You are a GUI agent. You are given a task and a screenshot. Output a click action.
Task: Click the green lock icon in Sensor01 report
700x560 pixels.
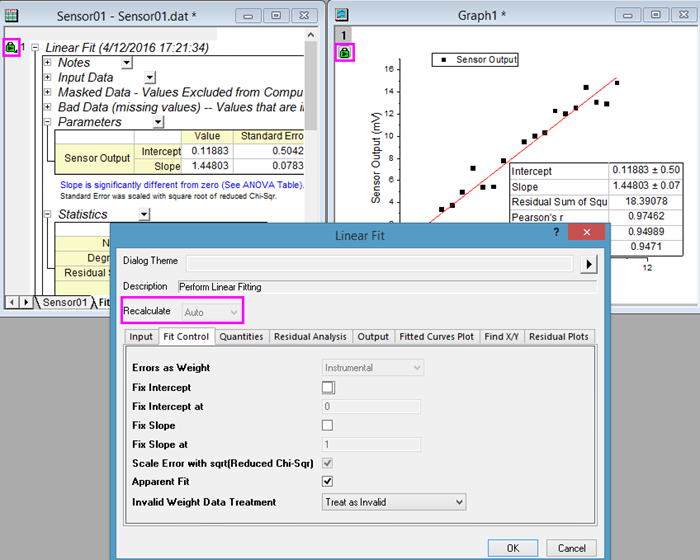click(11, 47)
